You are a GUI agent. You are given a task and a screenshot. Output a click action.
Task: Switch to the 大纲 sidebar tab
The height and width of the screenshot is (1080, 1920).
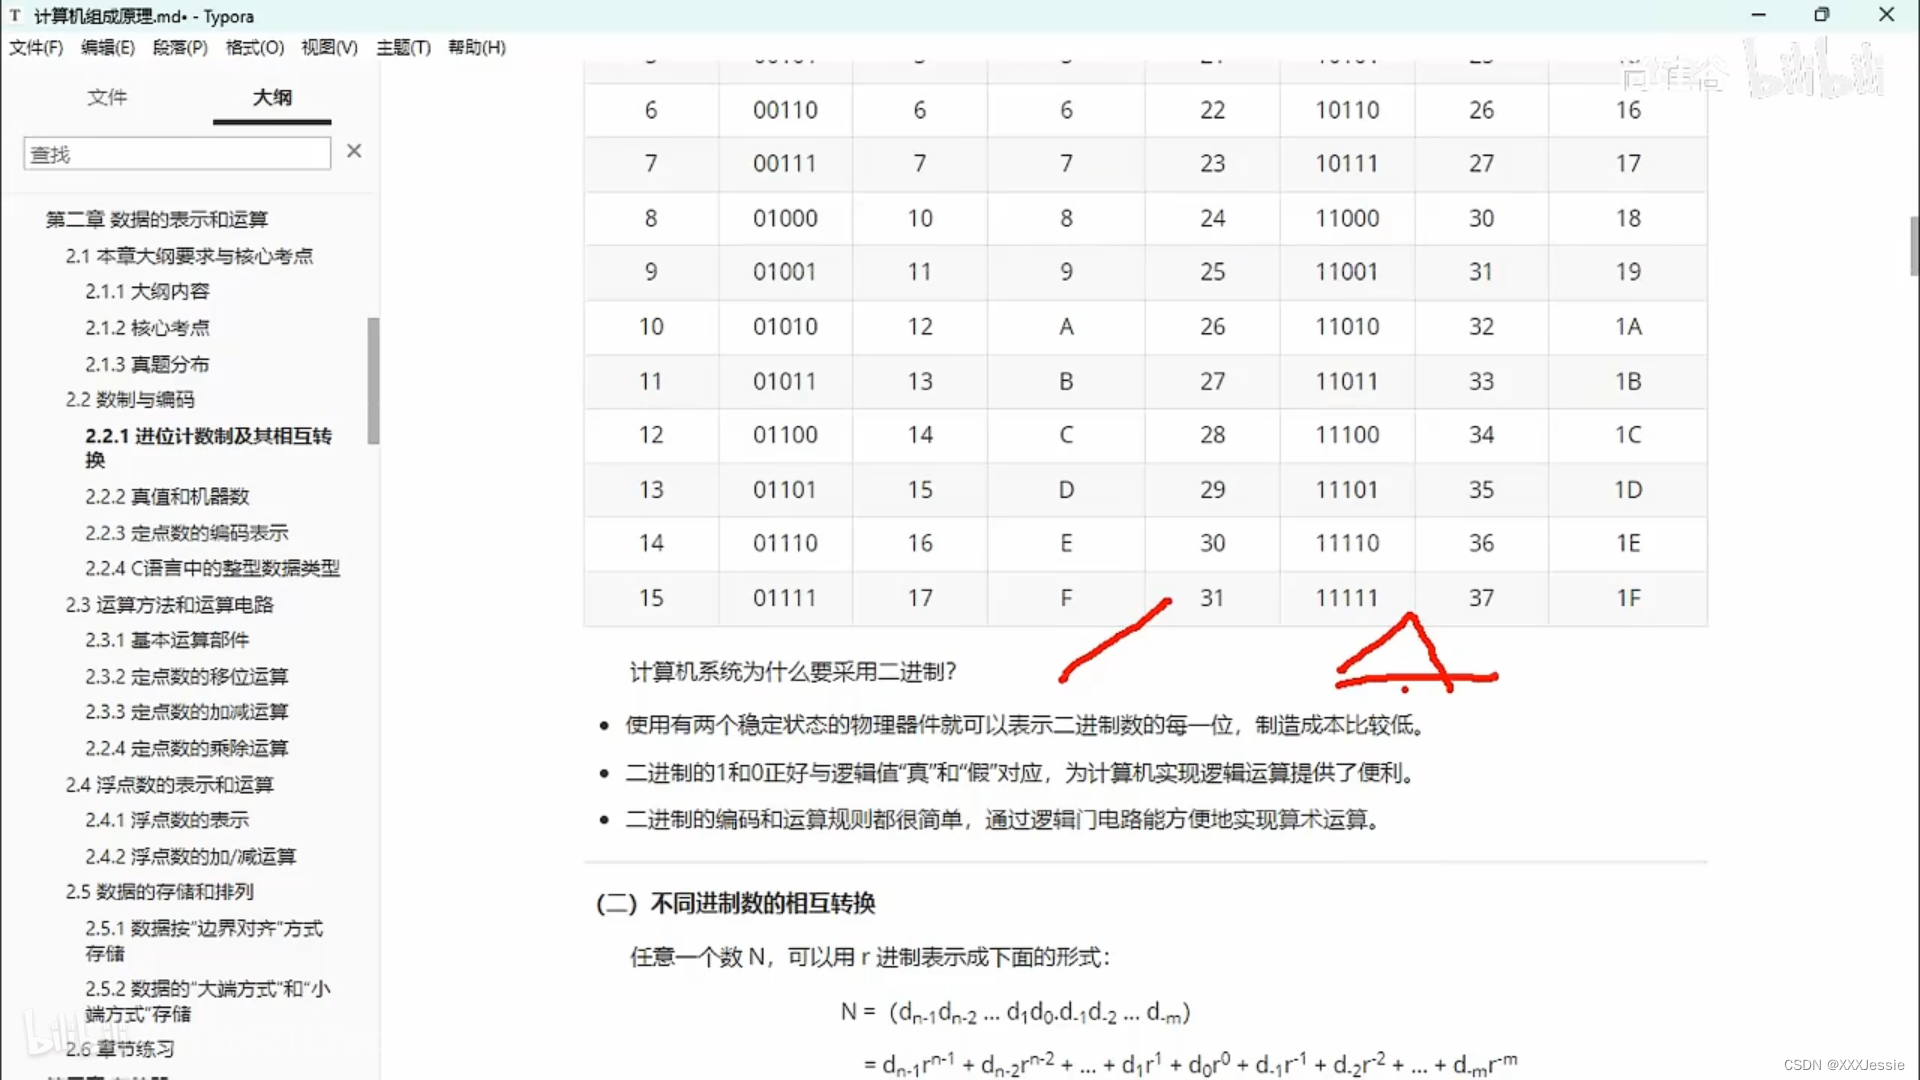tap(272, 97)
